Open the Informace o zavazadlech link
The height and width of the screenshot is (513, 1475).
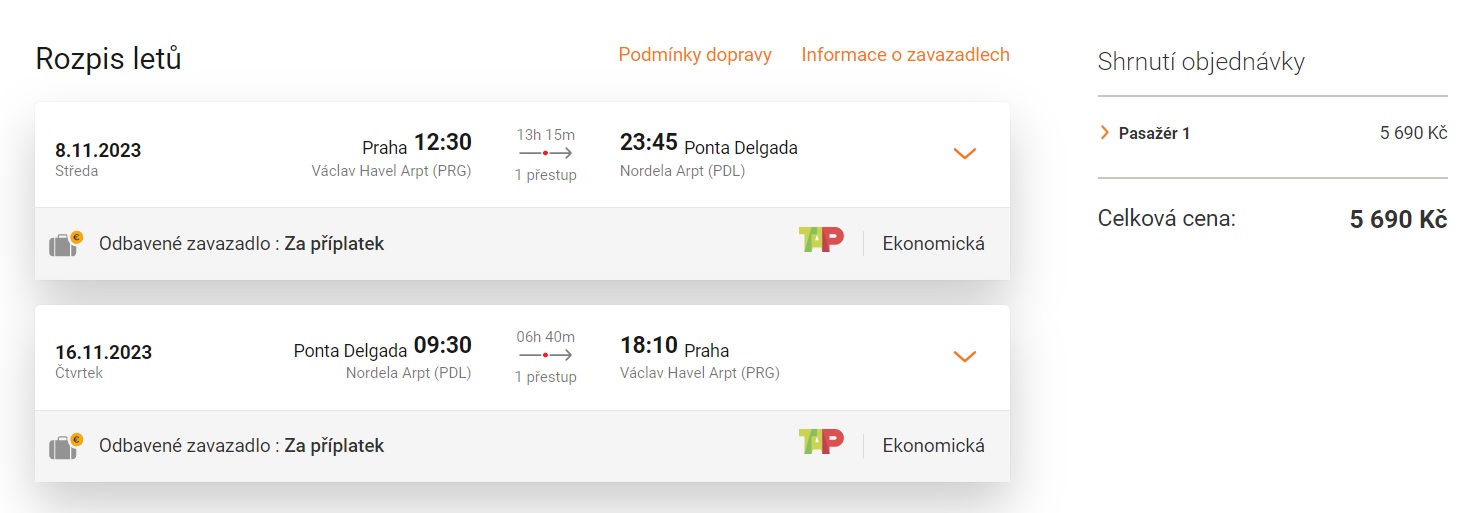click(x=905, y=55)
